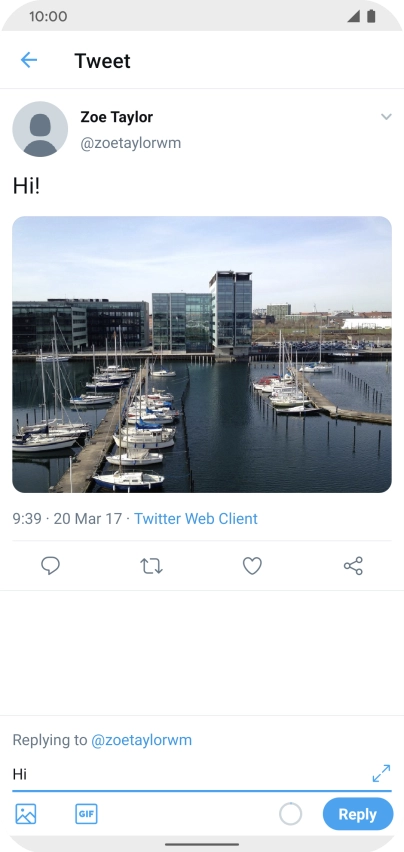Tap the @zoetaylorwm handle under the name
Image resolution: width=404 pixels, height=852 pixels.
click(x=131, y=143)
